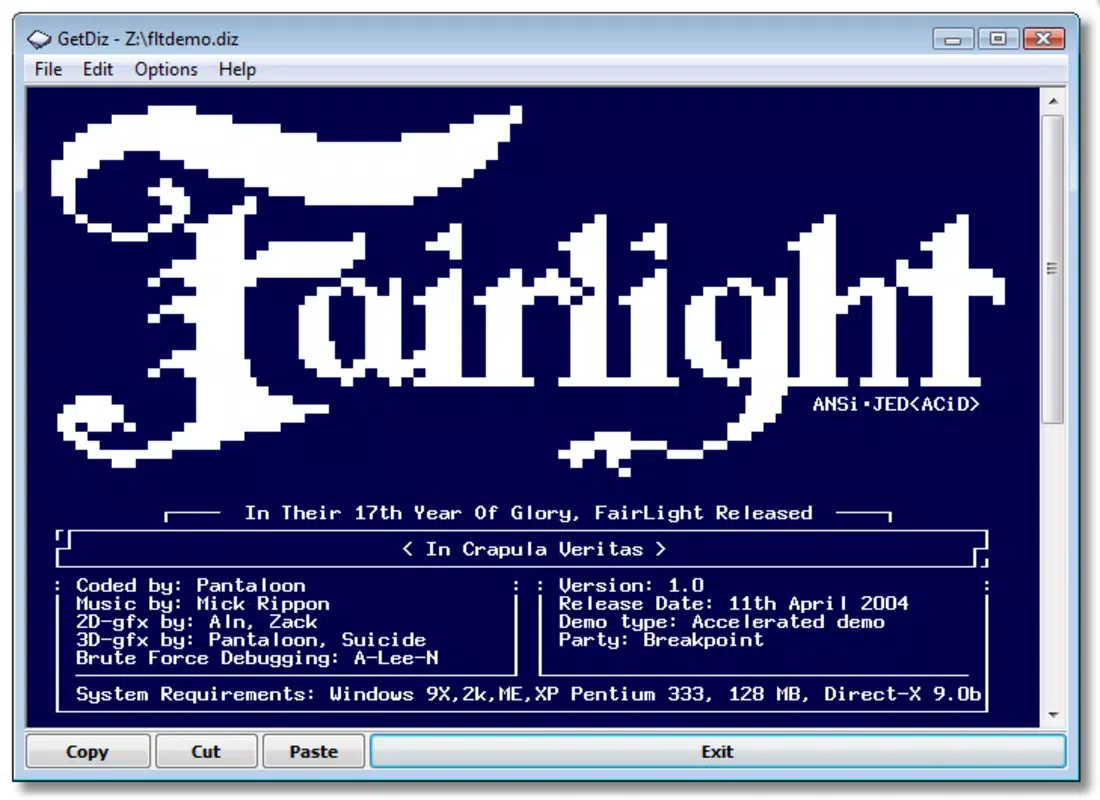This screenshot has width=1100, height=800.
Task: Click the ANSi JED<ACiD> signature text
Action: [x=896, y=404]
